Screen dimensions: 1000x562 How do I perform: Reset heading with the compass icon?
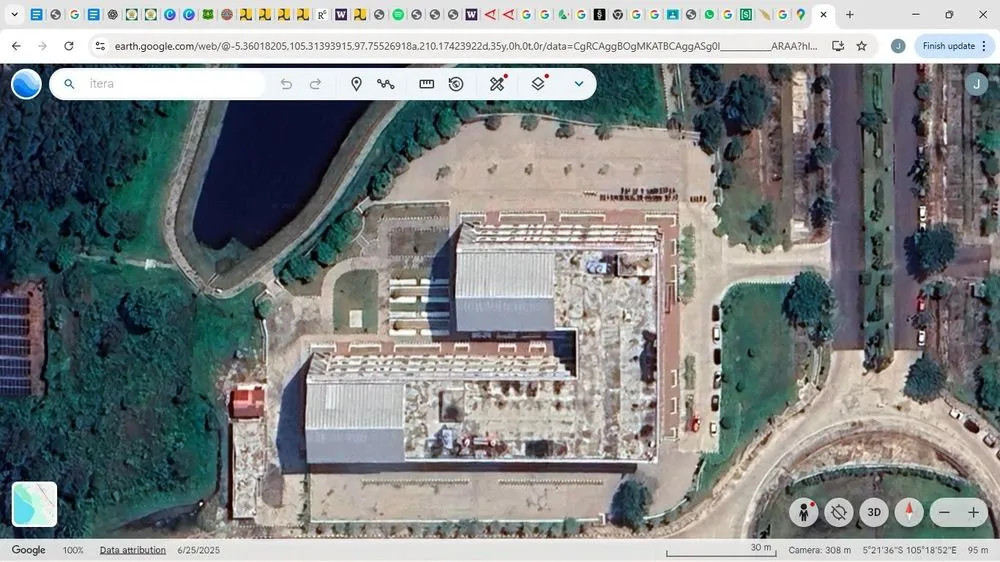[x=909, y=512]
